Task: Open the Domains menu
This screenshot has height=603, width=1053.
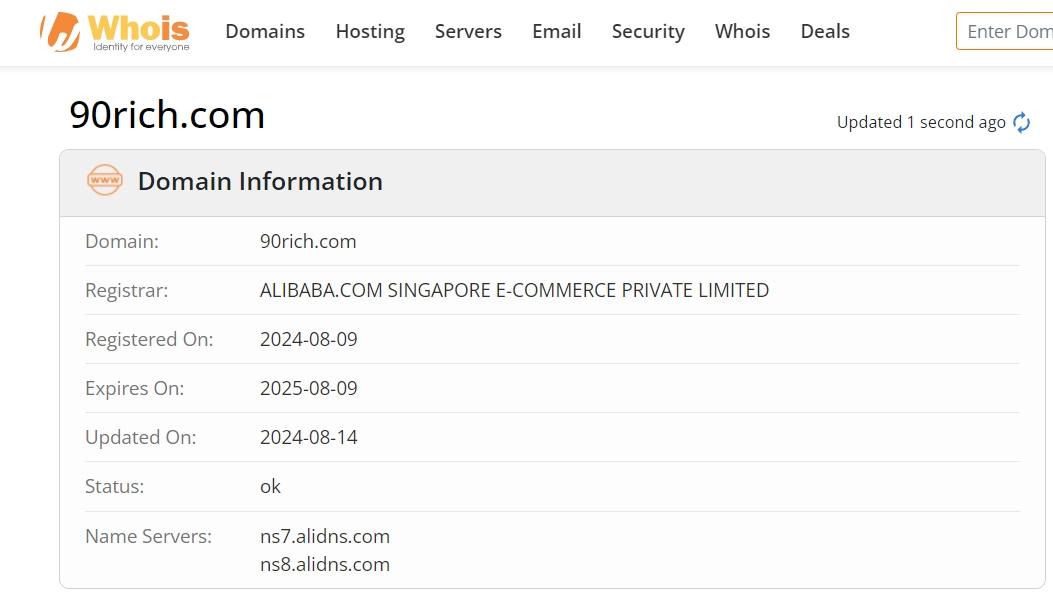Action: [x=265, y=32]
